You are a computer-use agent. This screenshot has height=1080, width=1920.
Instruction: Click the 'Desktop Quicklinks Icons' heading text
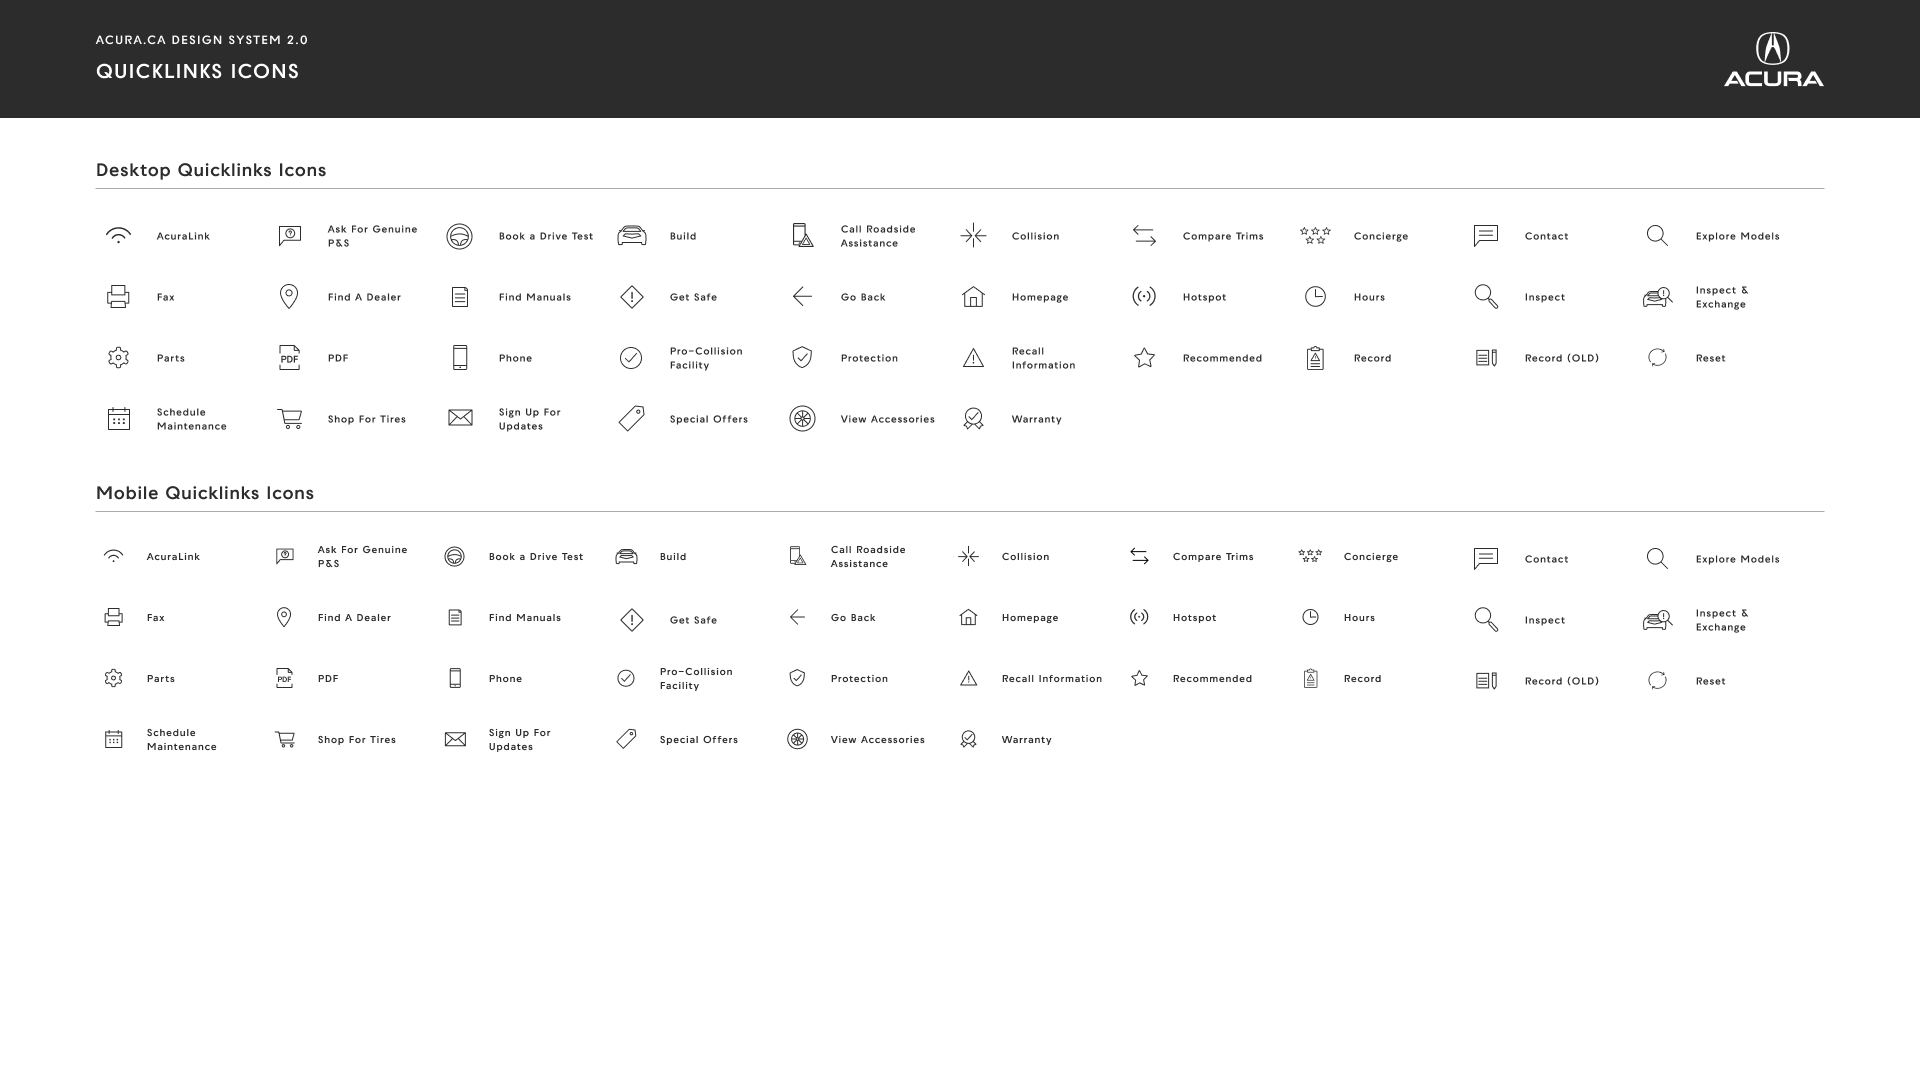tap(211, 170)
